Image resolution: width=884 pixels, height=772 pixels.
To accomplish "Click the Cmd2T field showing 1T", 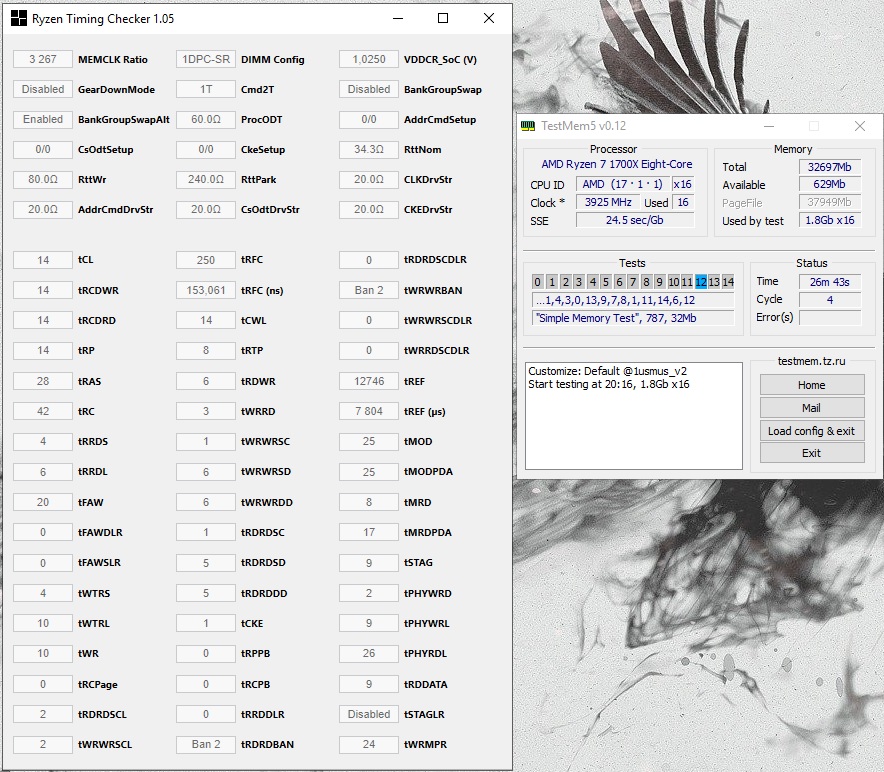I will point(206,89).
